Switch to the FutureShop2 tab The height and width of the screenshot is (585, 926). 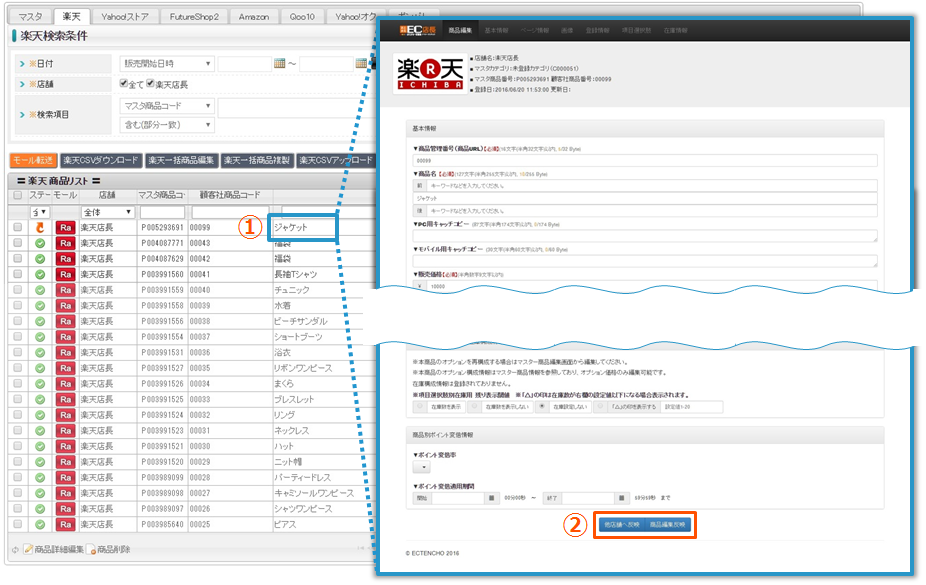pyautogui.click(x=194, y=17)
